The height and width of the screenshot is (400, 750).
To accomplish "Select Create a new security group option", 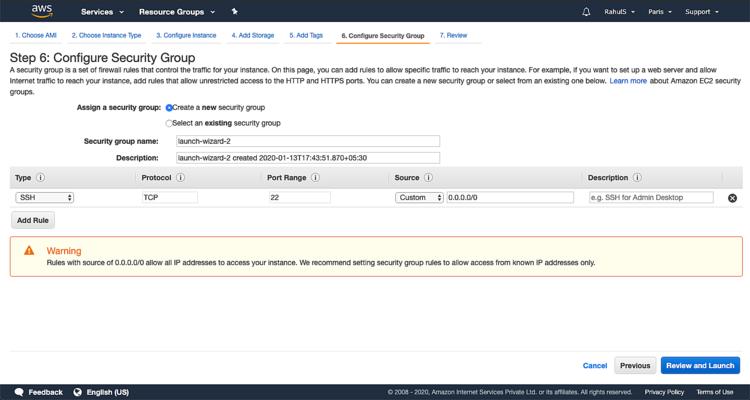I will (169, 107).
